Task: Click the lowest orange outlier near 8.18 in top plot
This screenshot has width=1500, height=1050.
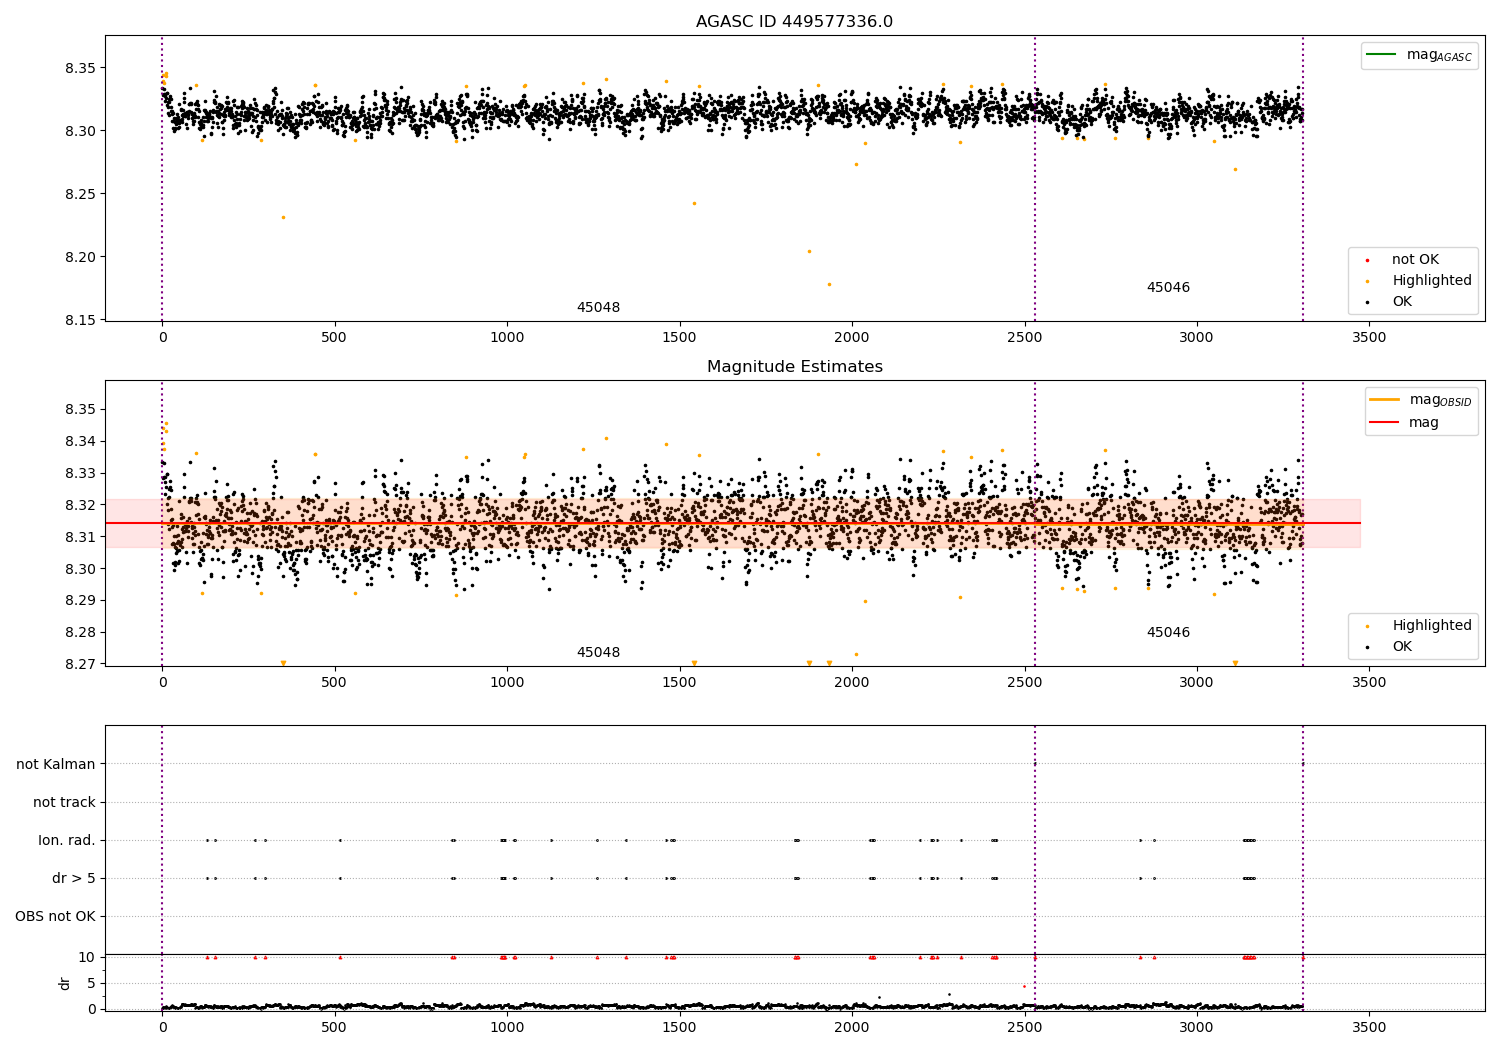Action: (829, 284)
